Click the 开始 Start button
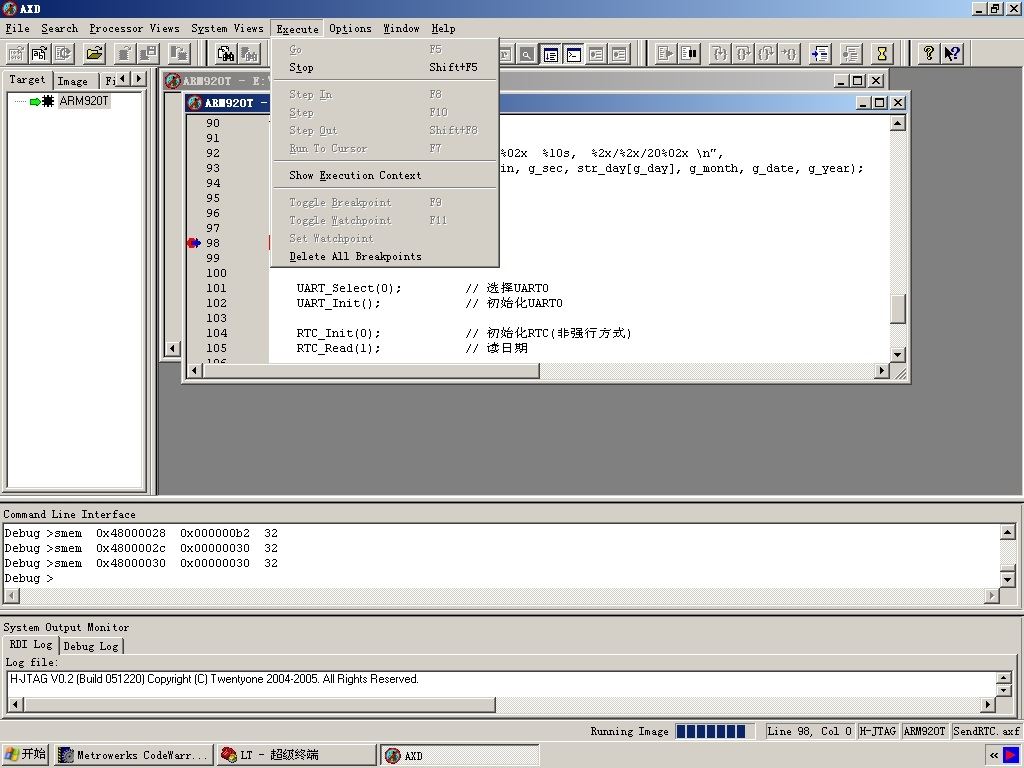 [x=26, y=754]
